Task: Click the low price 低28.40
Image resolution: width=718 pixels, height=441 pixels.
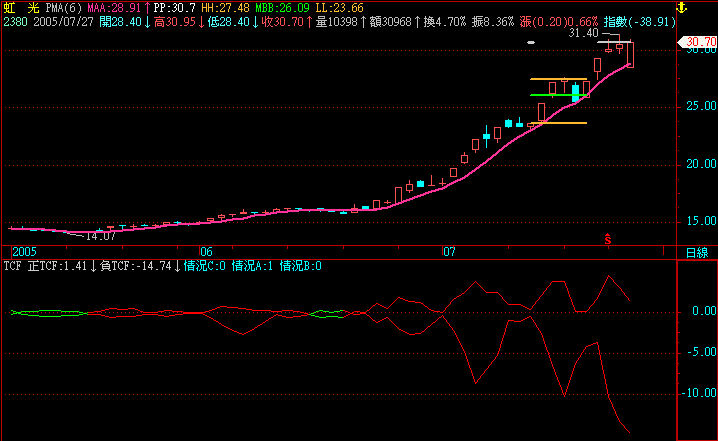Action: pos(228,22)
